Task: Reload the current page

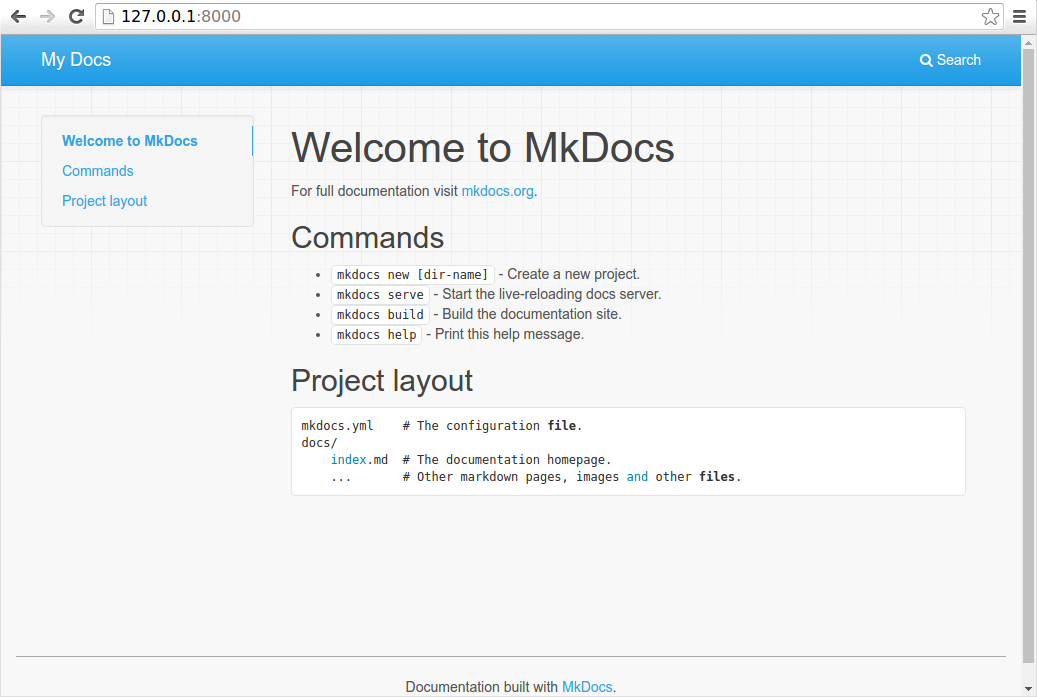Action: [x=76, y=16]
